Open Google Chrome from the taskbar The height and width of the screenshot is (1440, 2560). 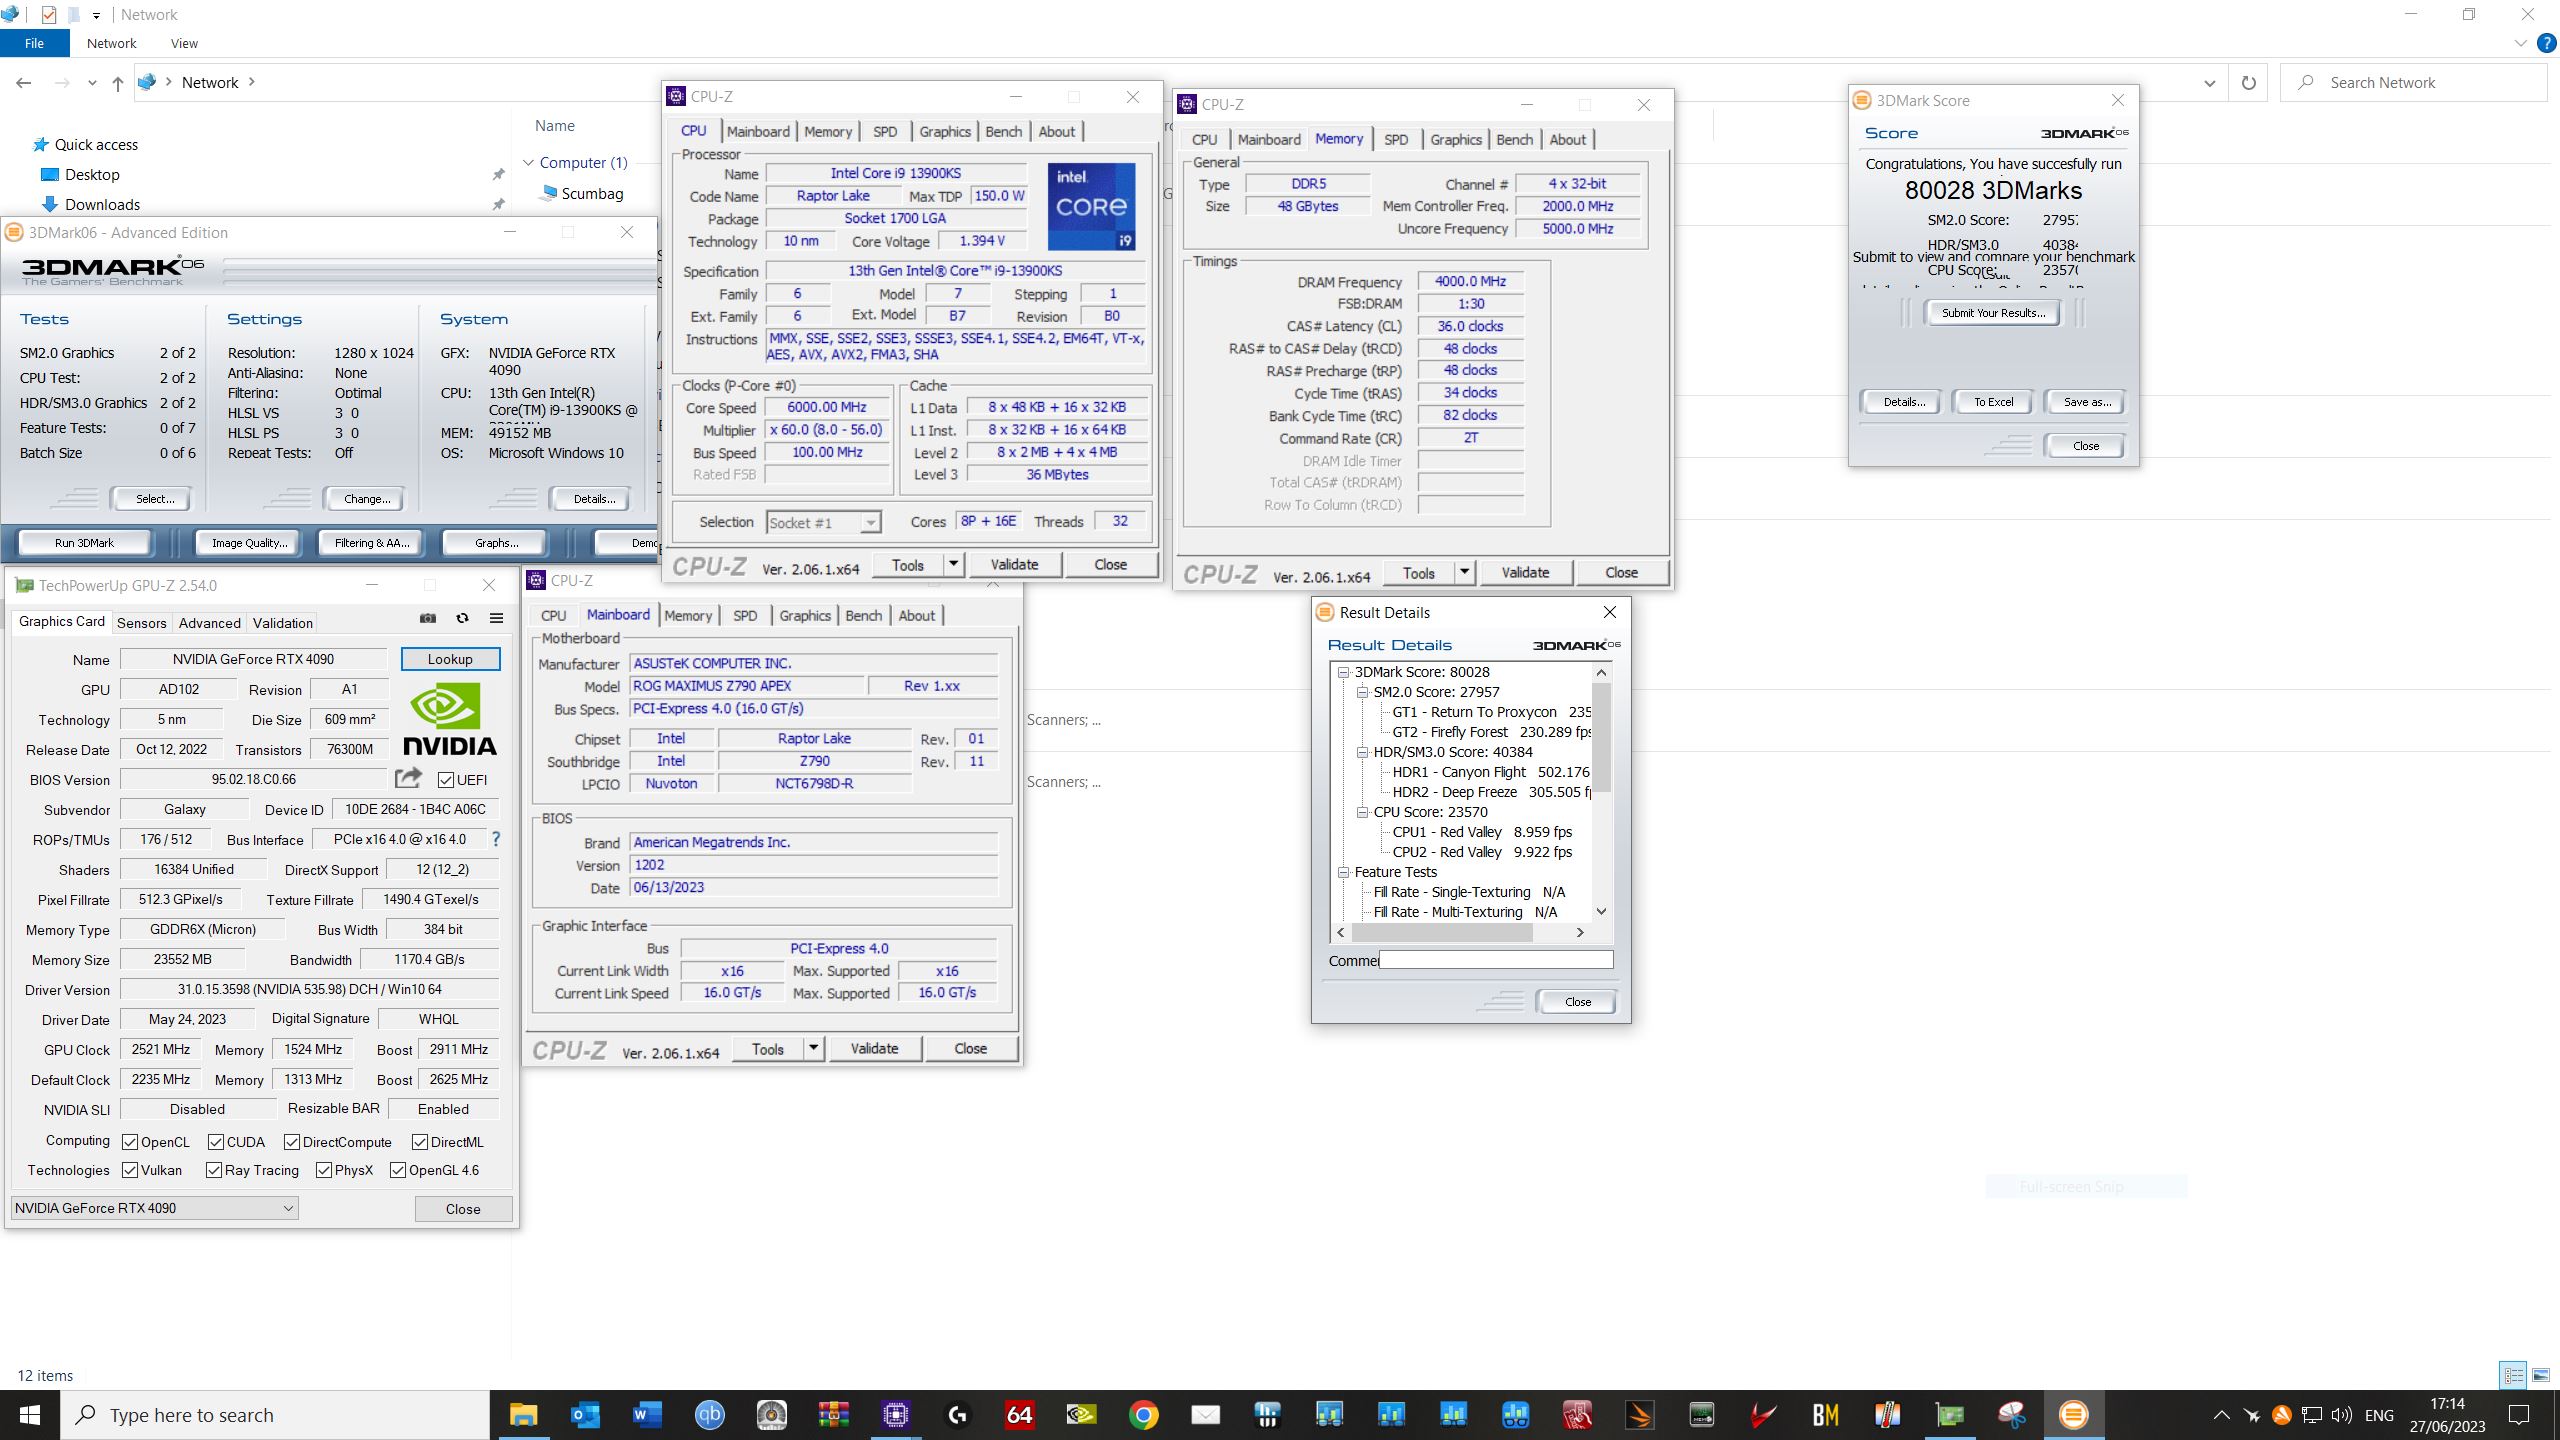tap(1143, 1415)
